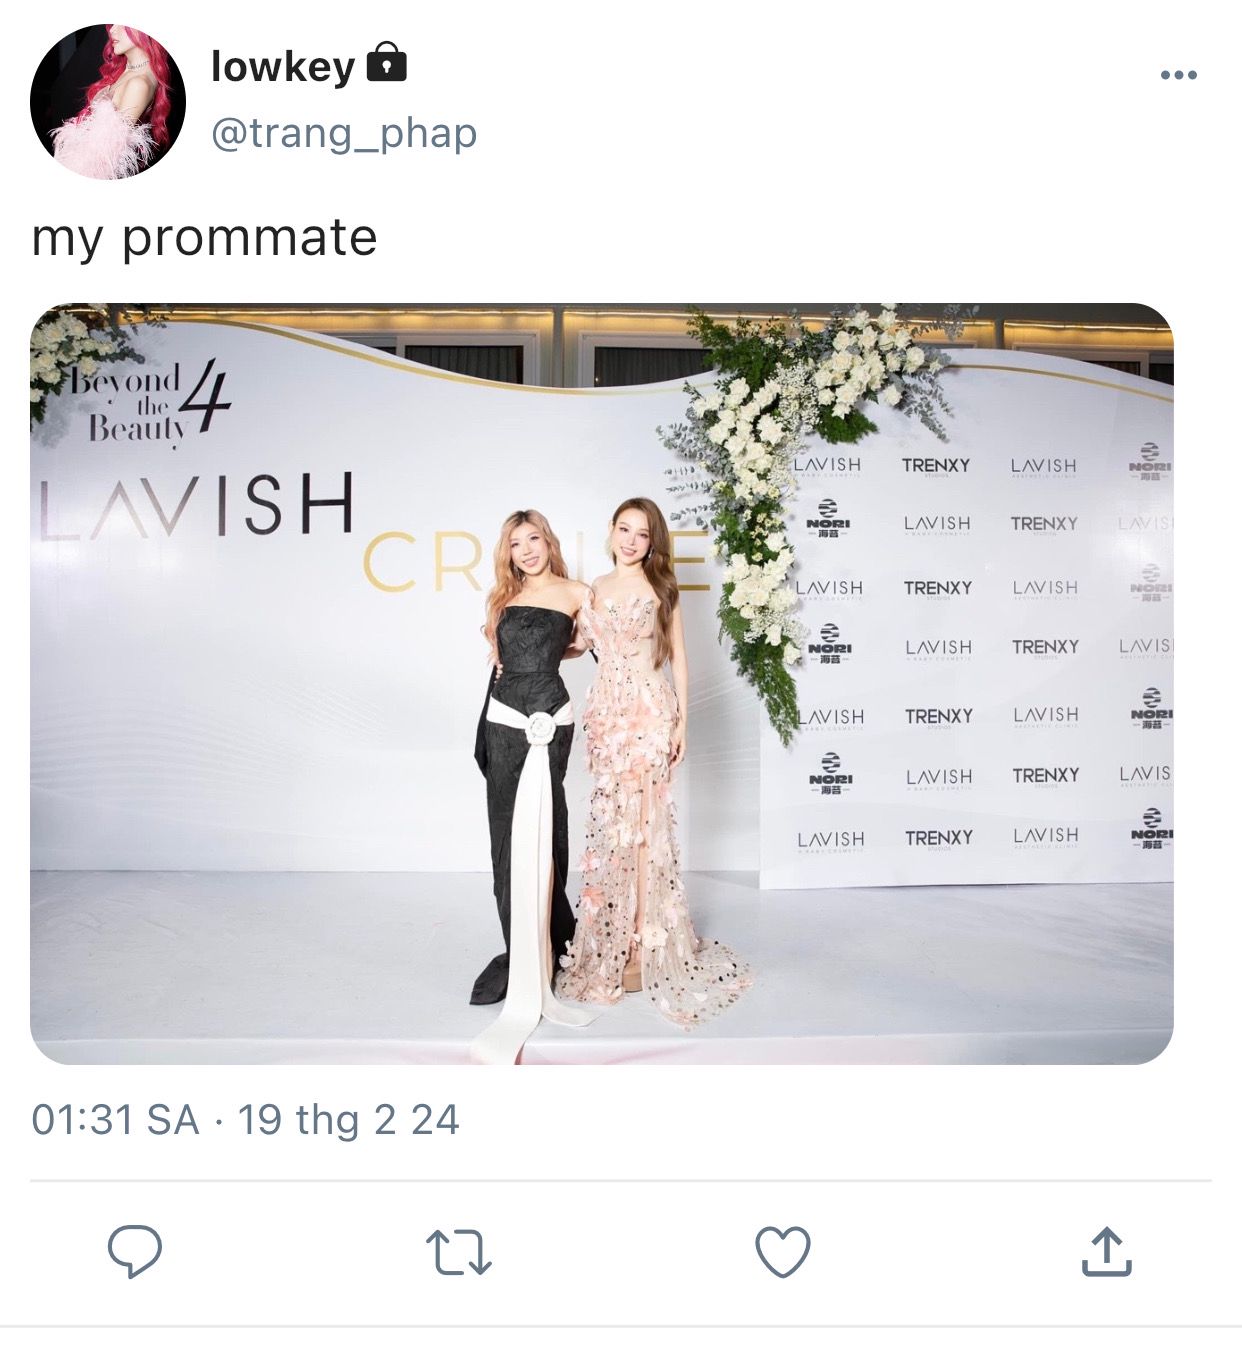Open the attached event photo fullscreen
The width and height of the screenshot is (1242, 1345).
(601, 684)
